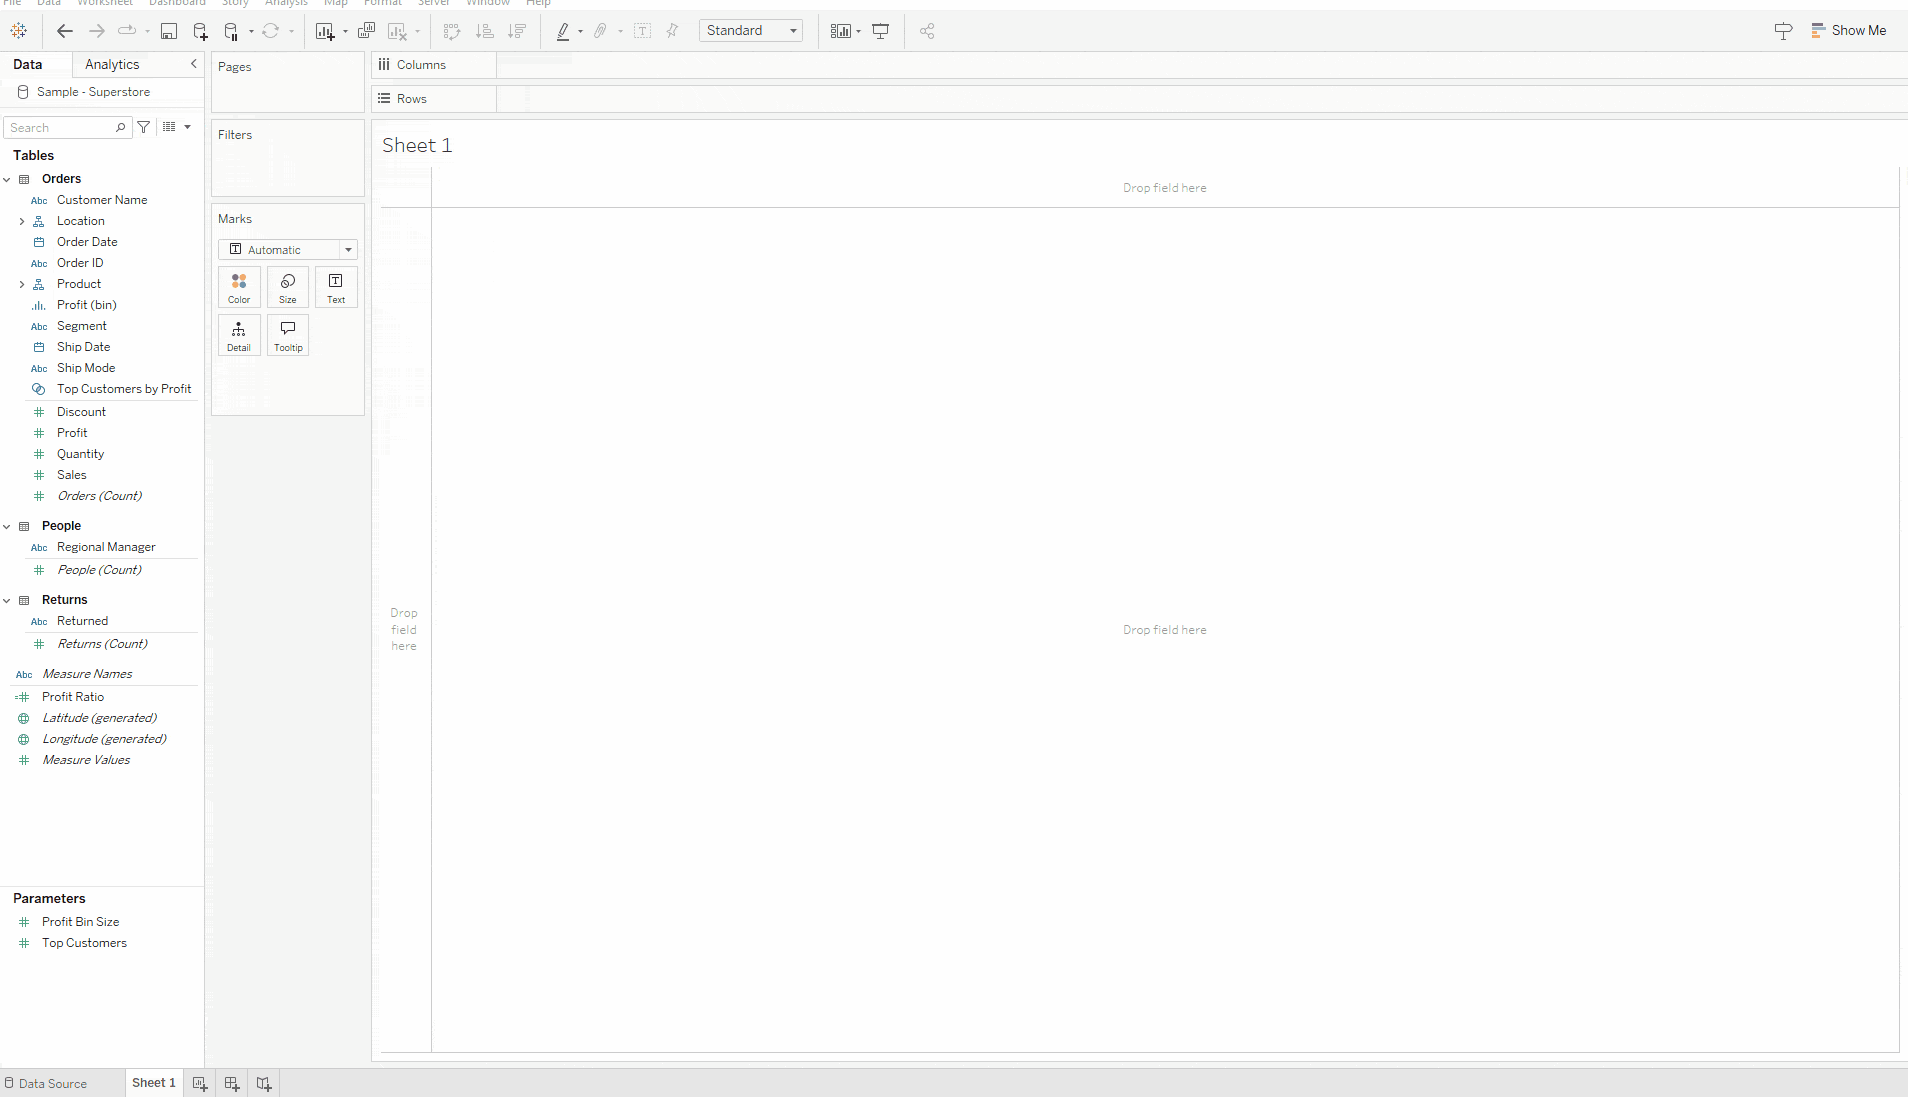1908x1097 pixels.
Task: Open presentation mode
Action: click(x=881, y=31)
